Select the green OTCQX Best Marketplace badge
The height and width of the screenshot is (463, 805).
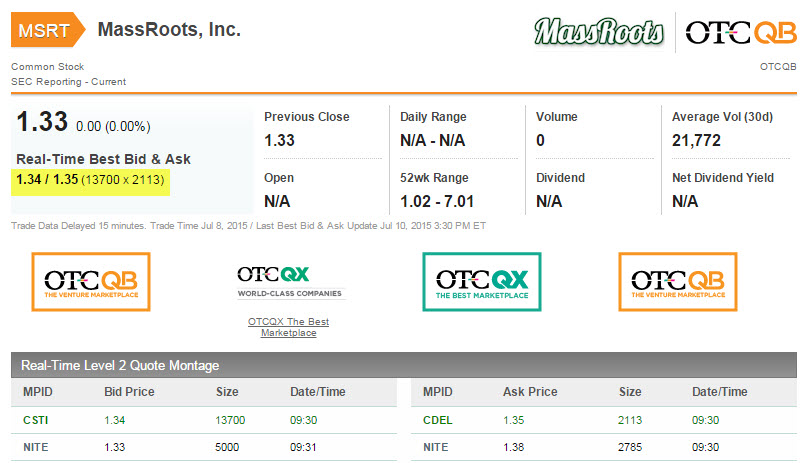[482, 282]
